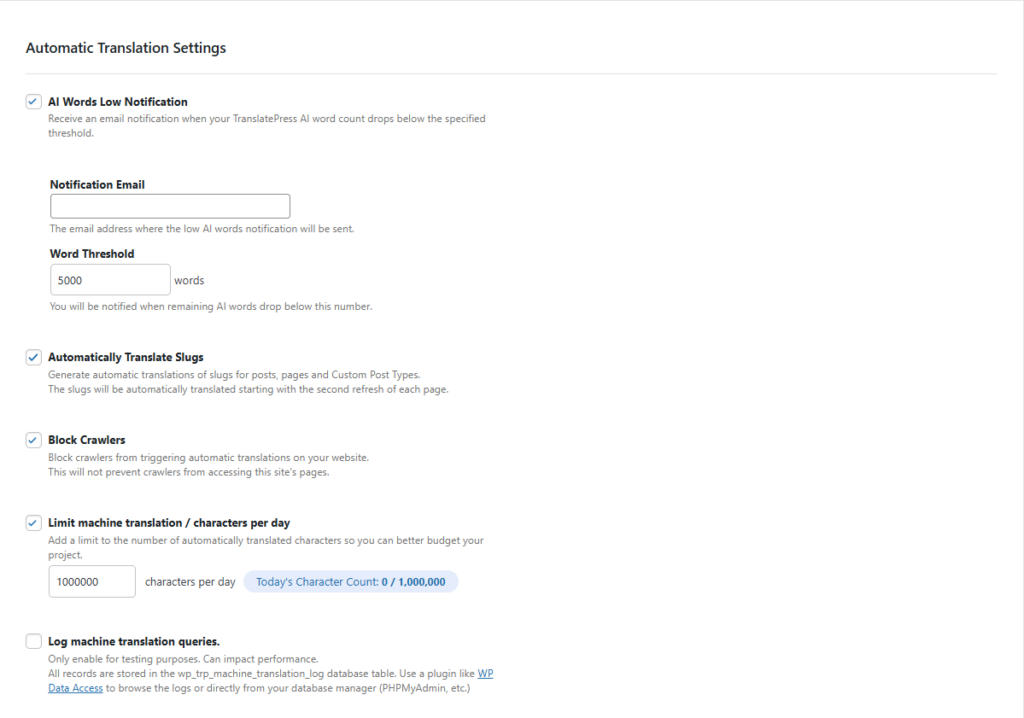Viewport: 1024px width, 718px height.
Task: Click the characters per day limit field
Action: pos(92,581)
